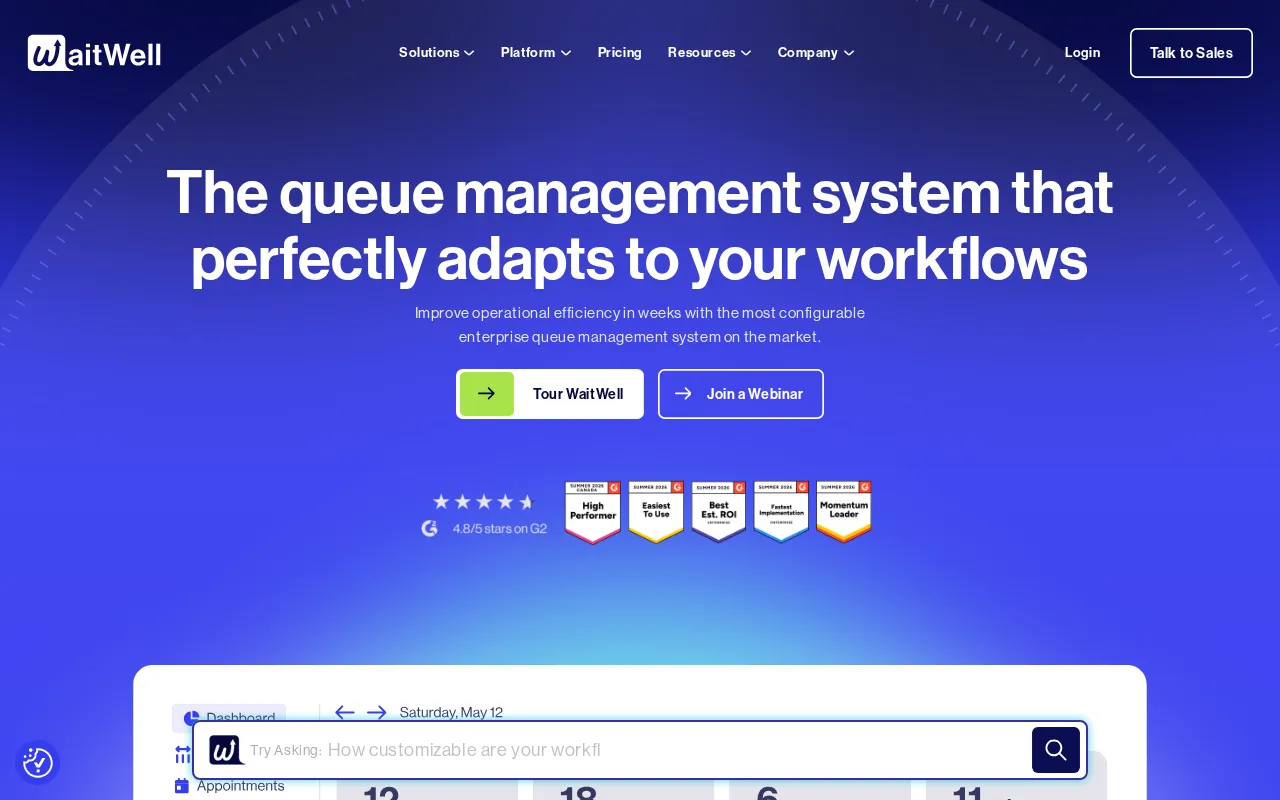Click the Fastest Implementation badge
1280x800 pixels.
click(x=781, y=512)
